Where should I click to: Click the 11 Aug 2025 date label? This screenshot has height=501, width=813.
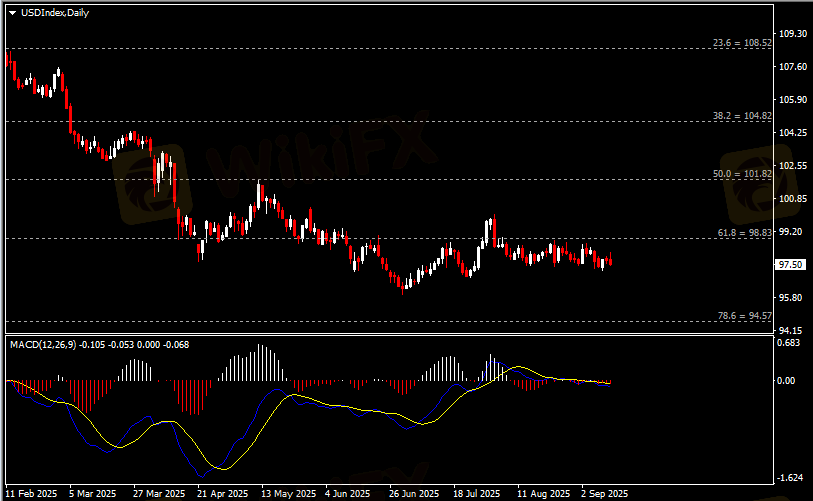tap(543, 494)
